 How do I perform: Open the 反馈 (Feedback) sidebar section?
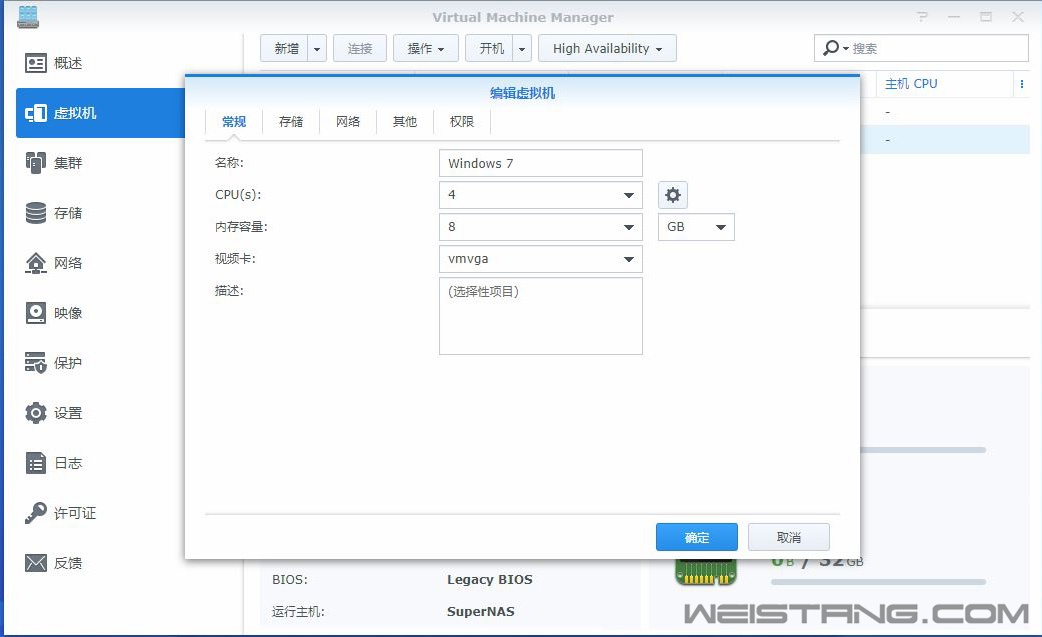60,563
